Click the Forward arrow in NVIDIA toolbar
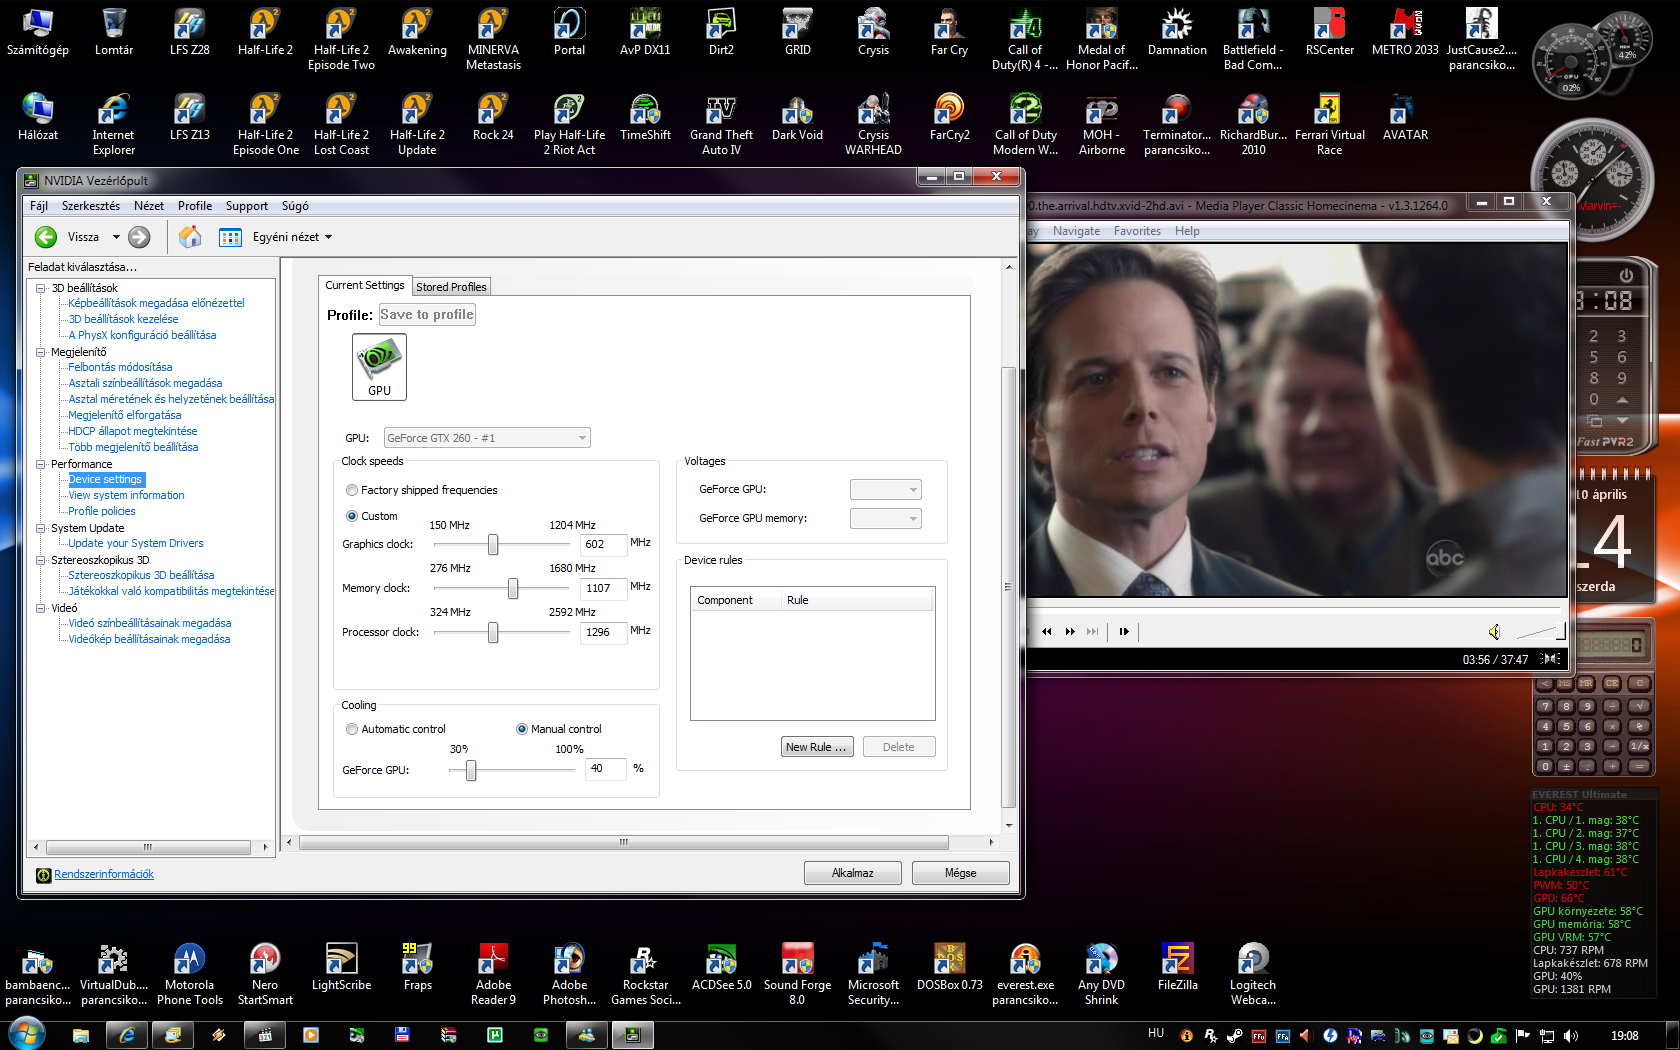Image resolution: width=1680 pixels, height=1050 pixels. (139, 237)
